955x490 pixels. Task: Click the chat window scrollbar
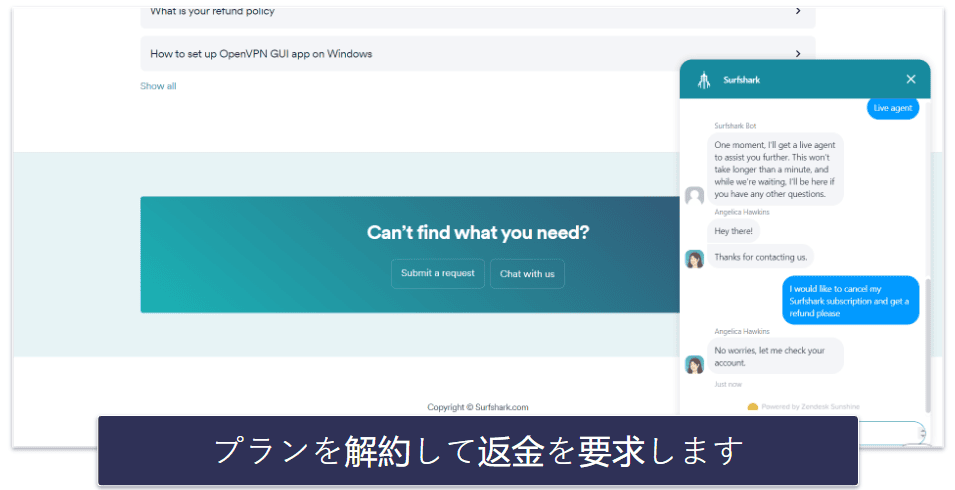[x=928, y=346]
